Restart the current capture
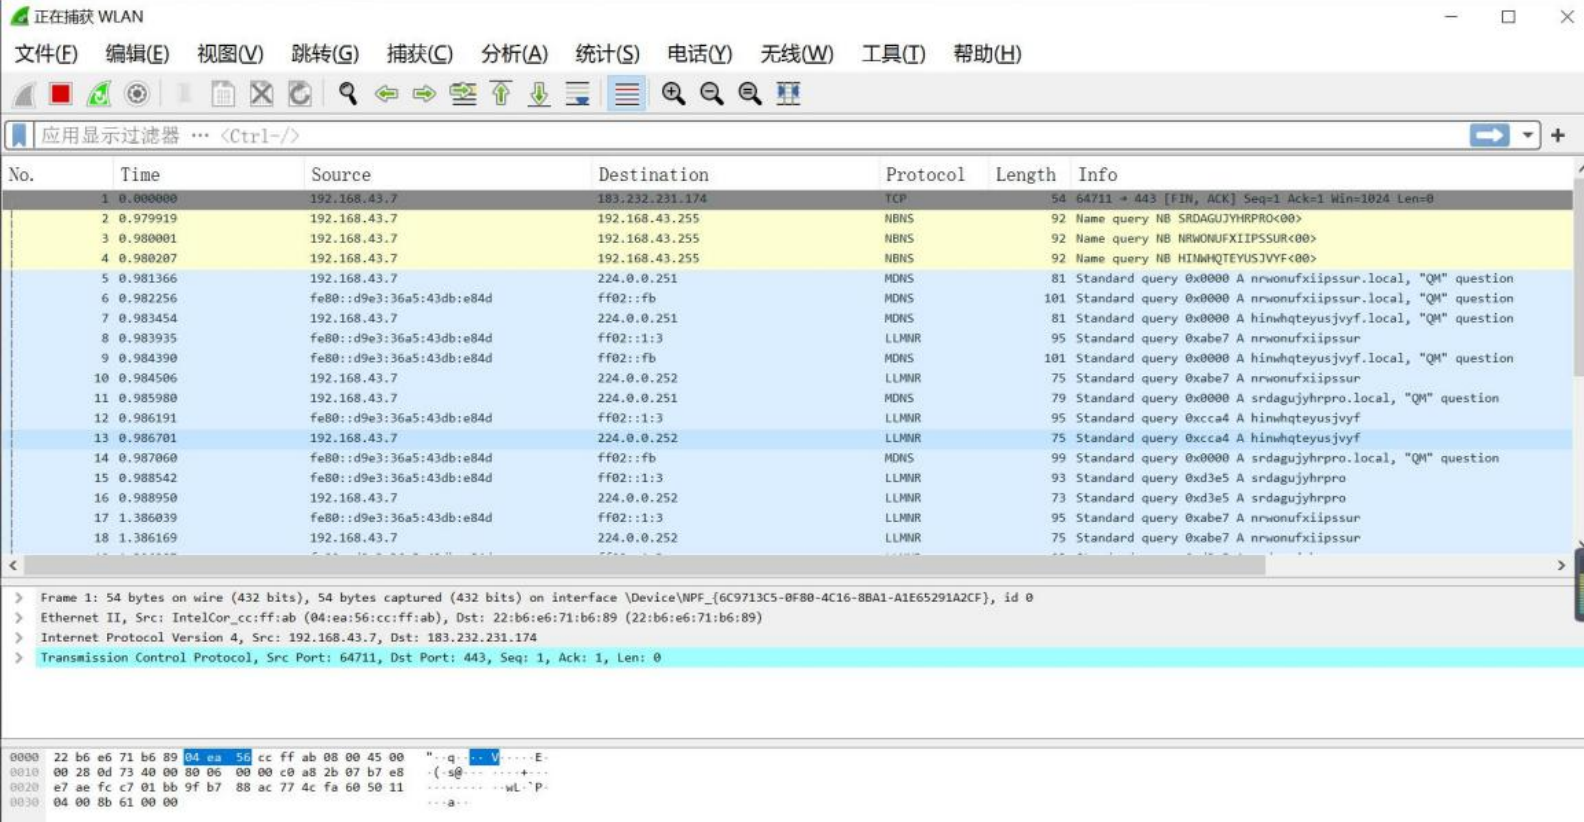The image size is (1584, 822). click(99, 94)
